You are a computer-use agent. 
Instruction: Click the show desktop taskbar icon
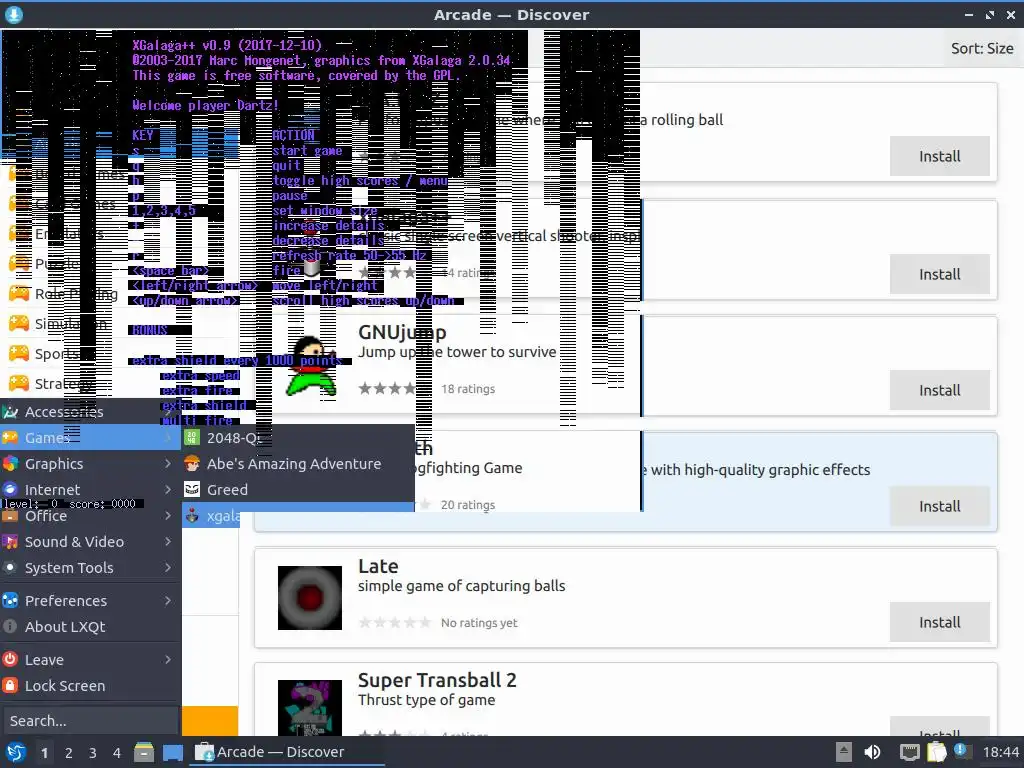point(172,752)
